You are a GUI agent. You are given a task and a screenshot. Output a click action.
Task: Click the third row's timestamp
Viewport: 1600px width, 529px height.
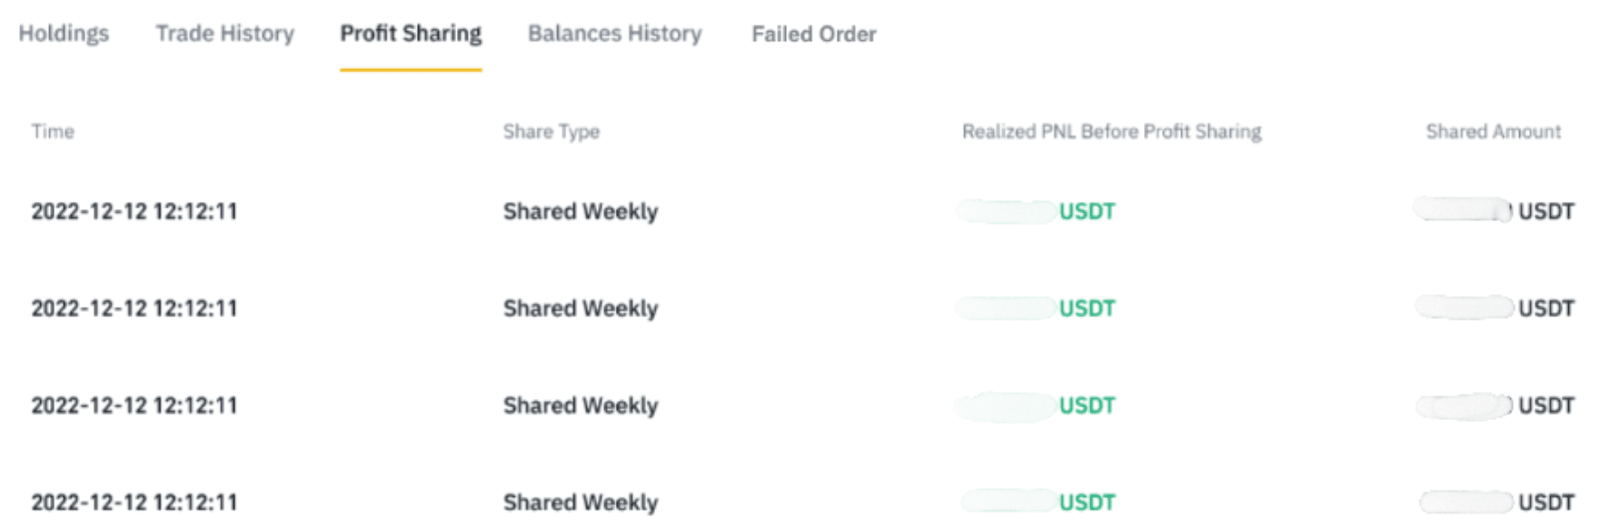[134, 405]
